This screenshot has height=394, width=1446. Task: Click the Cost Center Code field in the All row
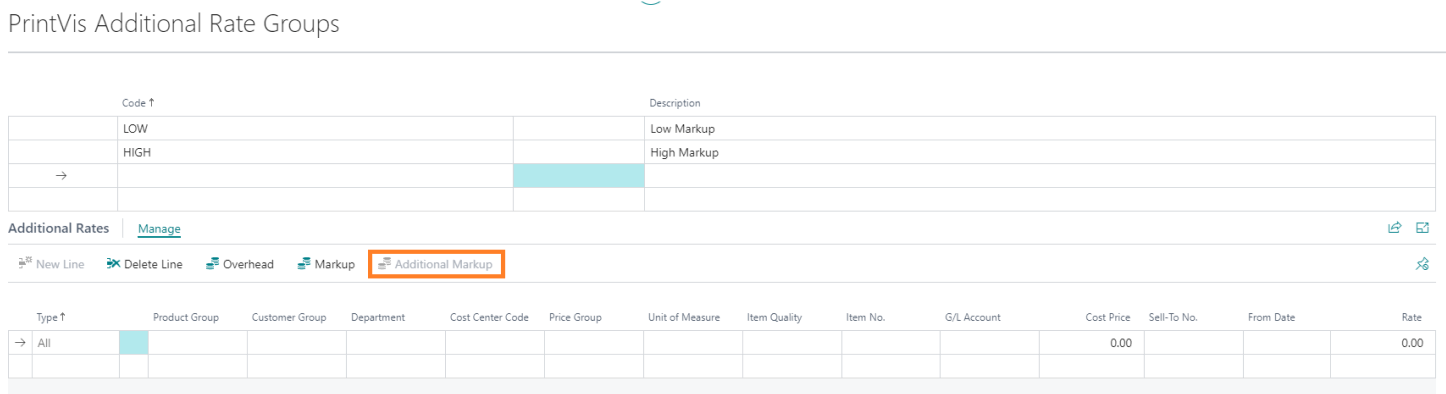(495, 343)
